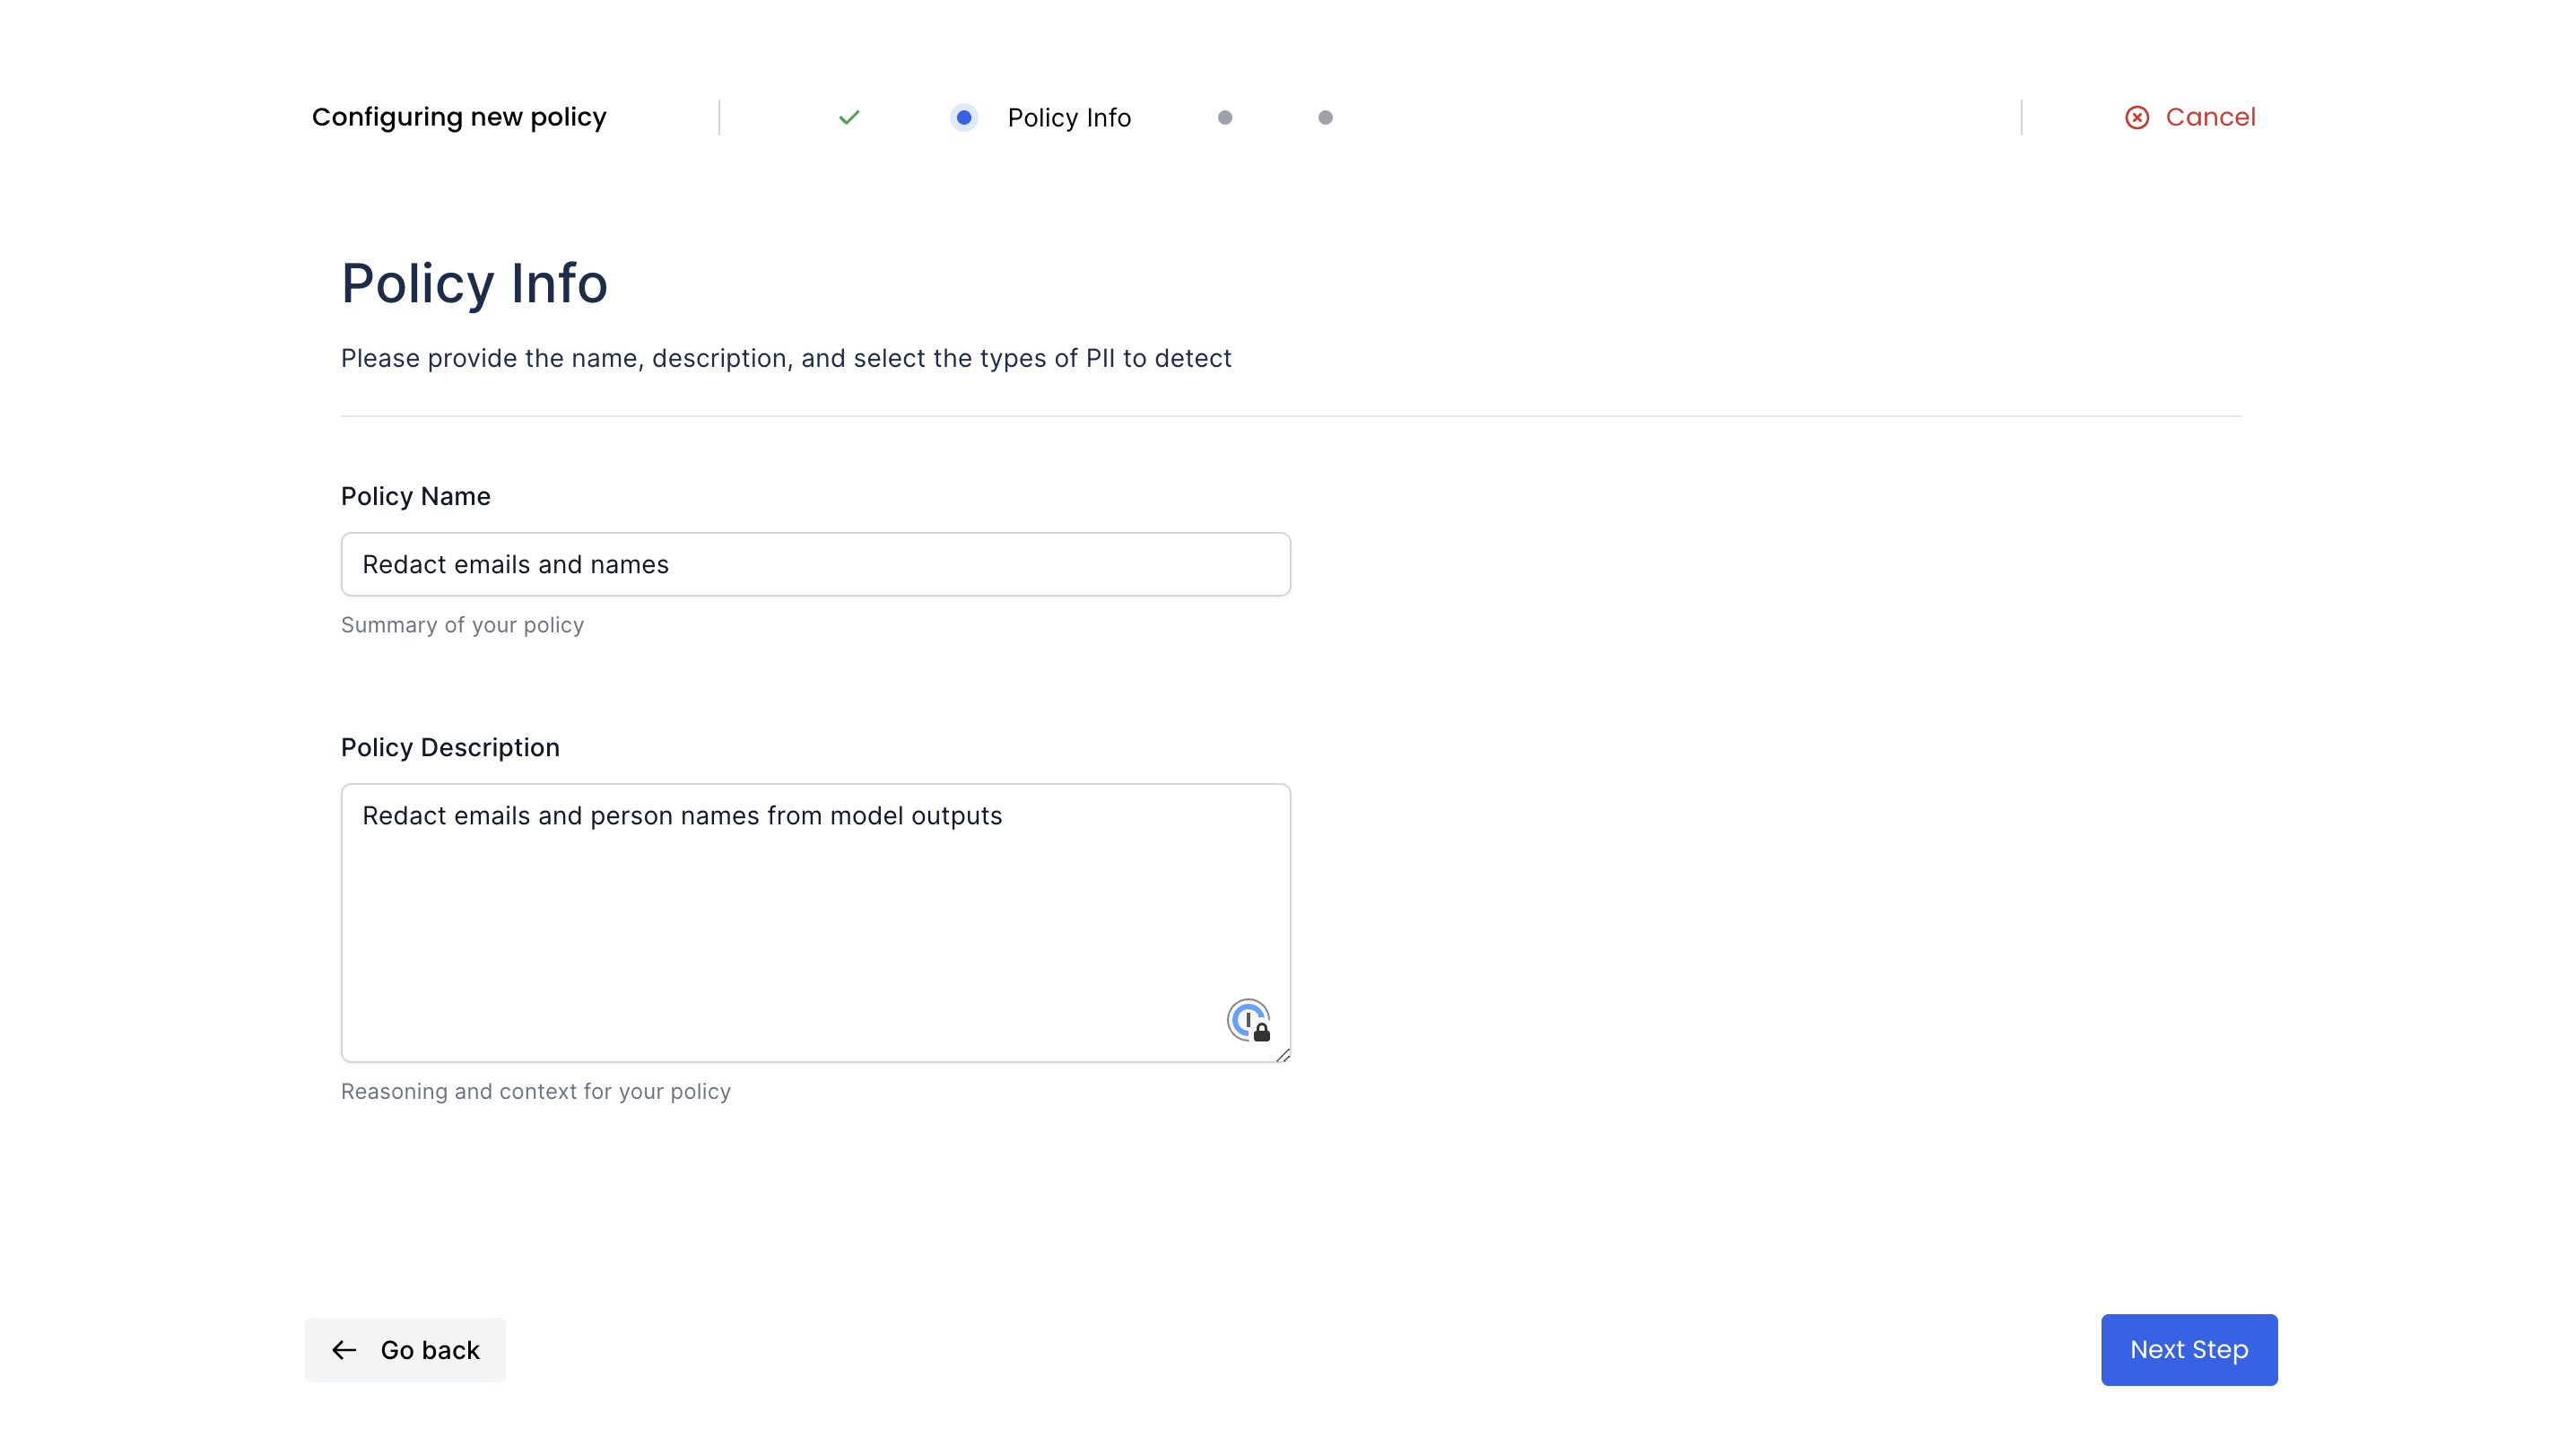Click the 'Policy Description' field label

[450, 747]
